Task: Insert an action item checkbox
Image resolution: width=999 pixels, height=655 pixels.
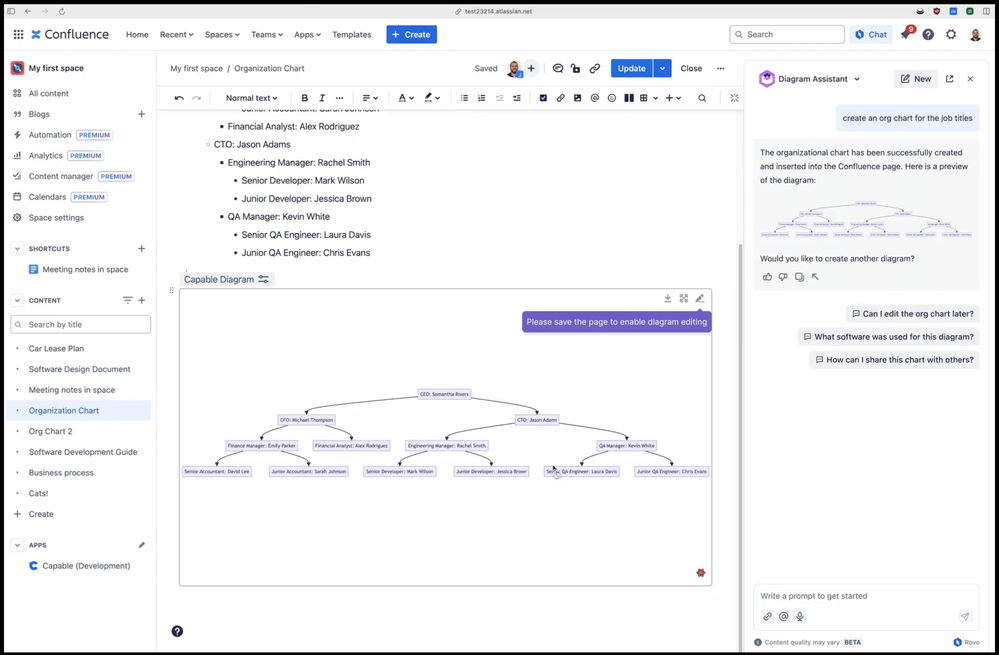Action: click(543, 98)
